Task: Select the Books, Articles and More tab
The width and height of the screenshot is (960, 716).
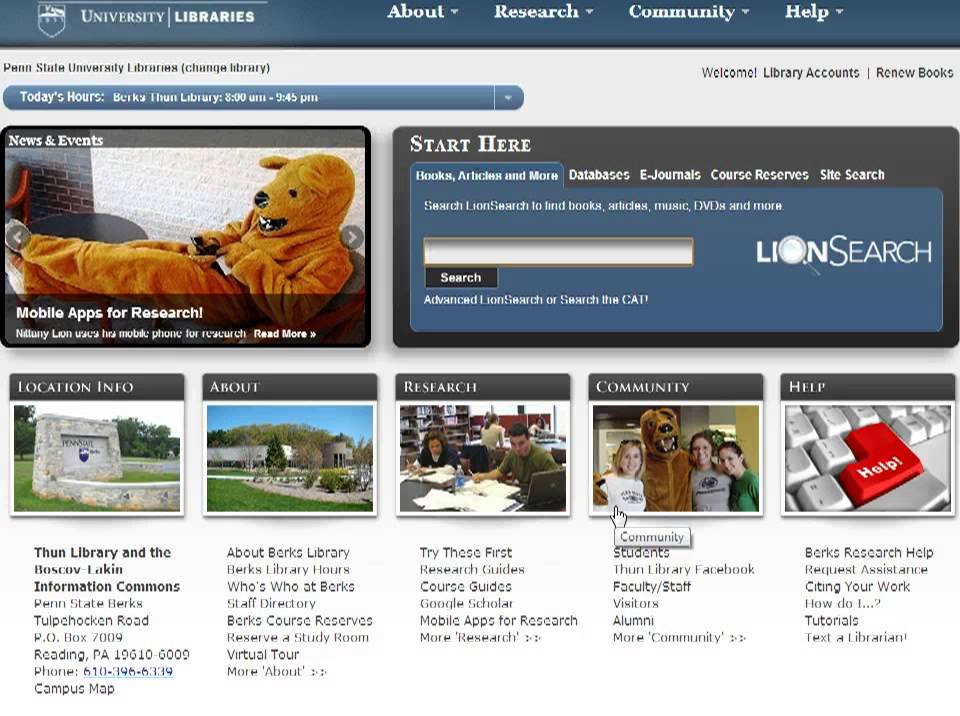Action: click(x=487, y=175)
